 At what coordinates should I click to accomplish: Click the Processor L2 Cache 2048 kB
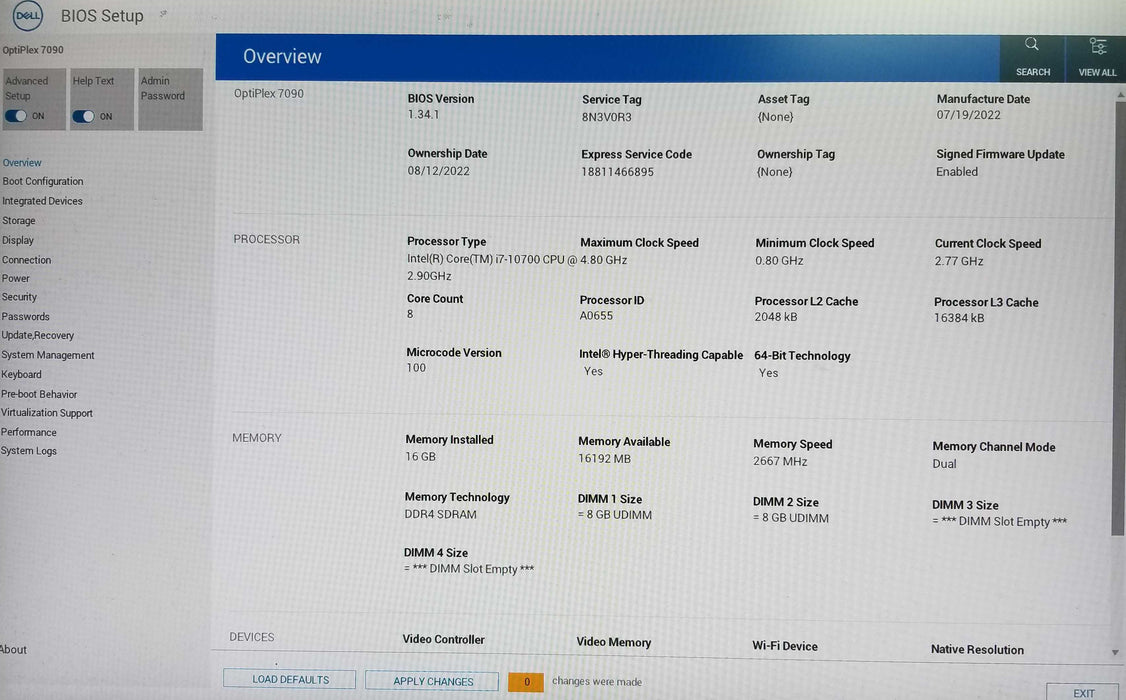click(776, 317)
